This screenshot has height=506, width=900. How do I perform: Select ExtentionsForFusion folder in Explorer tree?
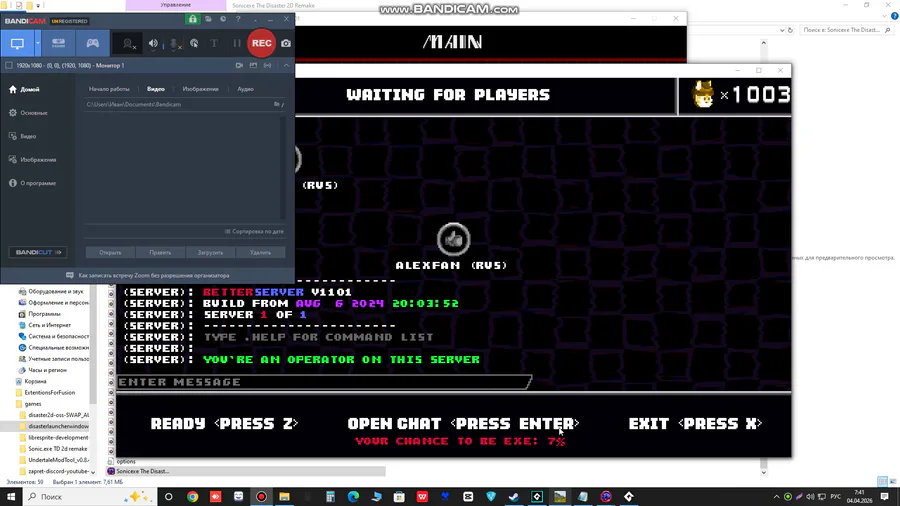[49, 393]
